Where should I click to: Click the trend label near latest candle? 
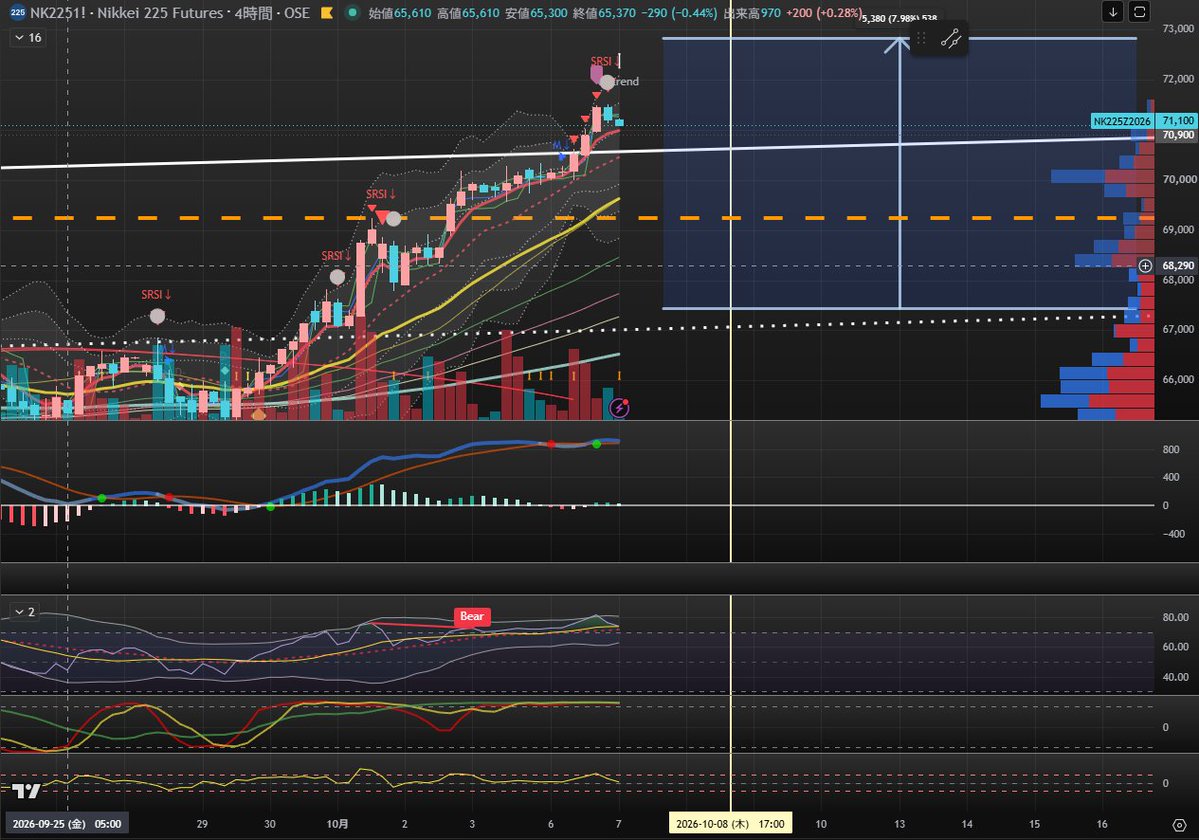(626, 82)
